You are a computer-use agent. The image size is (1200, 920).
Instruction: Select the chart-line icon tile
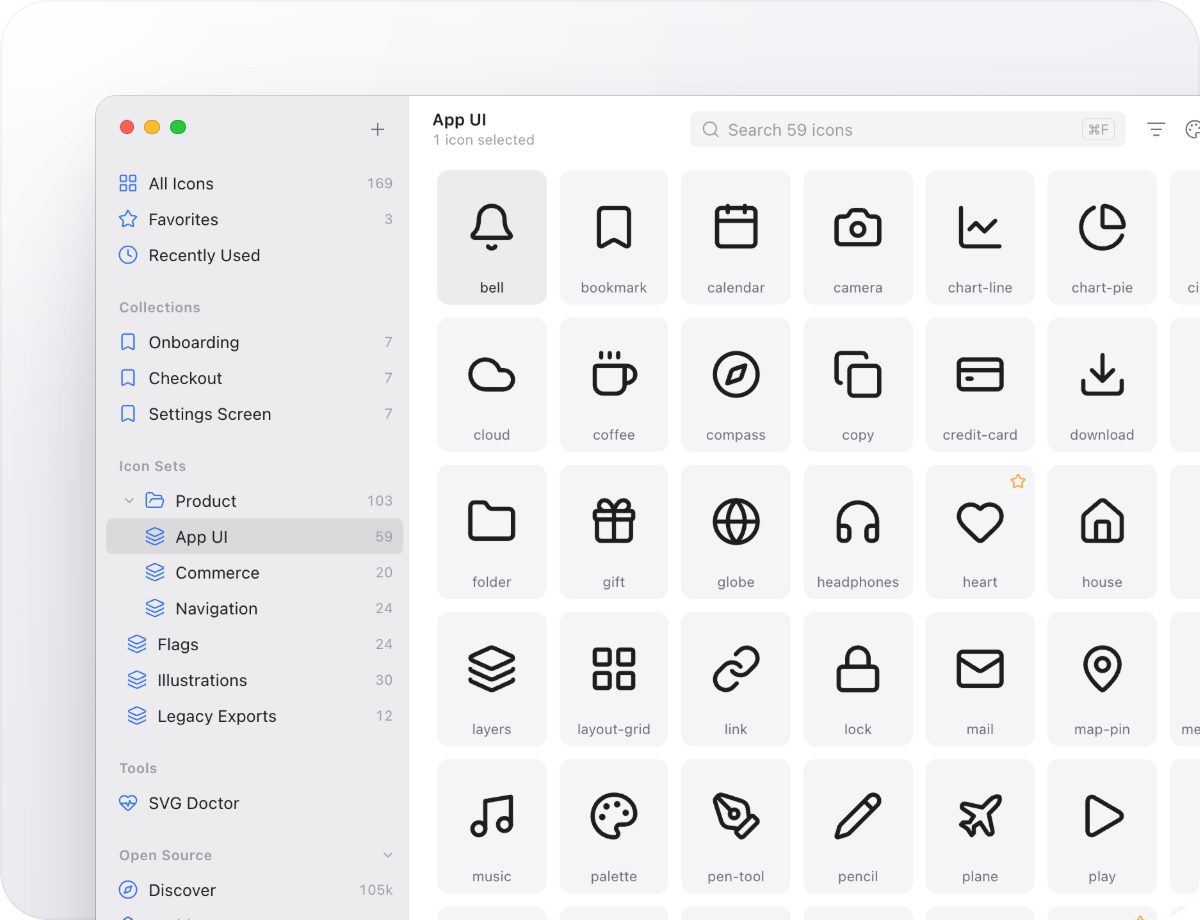click(980, 237)
